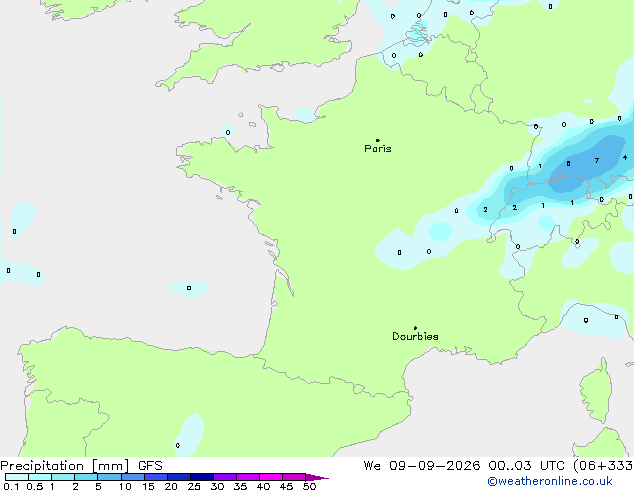
Task: Click the Paris city marker dot
Action: [x=378, y=140]
